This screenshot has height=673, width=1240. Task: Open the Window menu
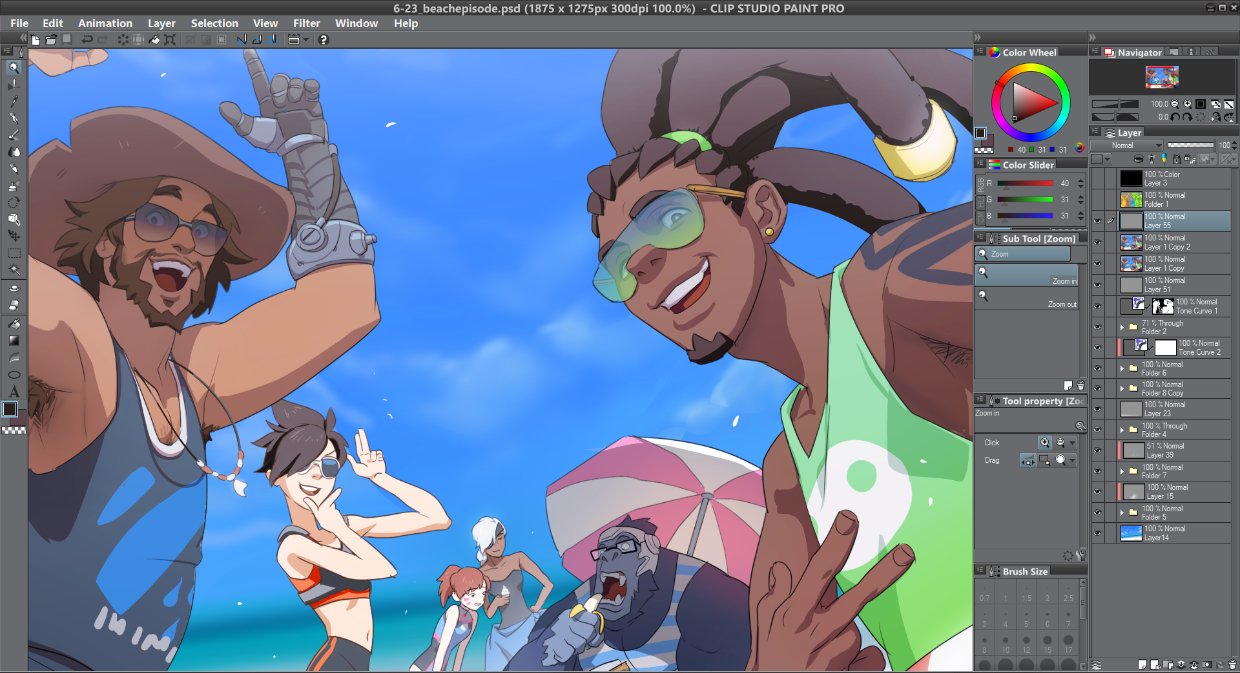click(x=356, y=23)
